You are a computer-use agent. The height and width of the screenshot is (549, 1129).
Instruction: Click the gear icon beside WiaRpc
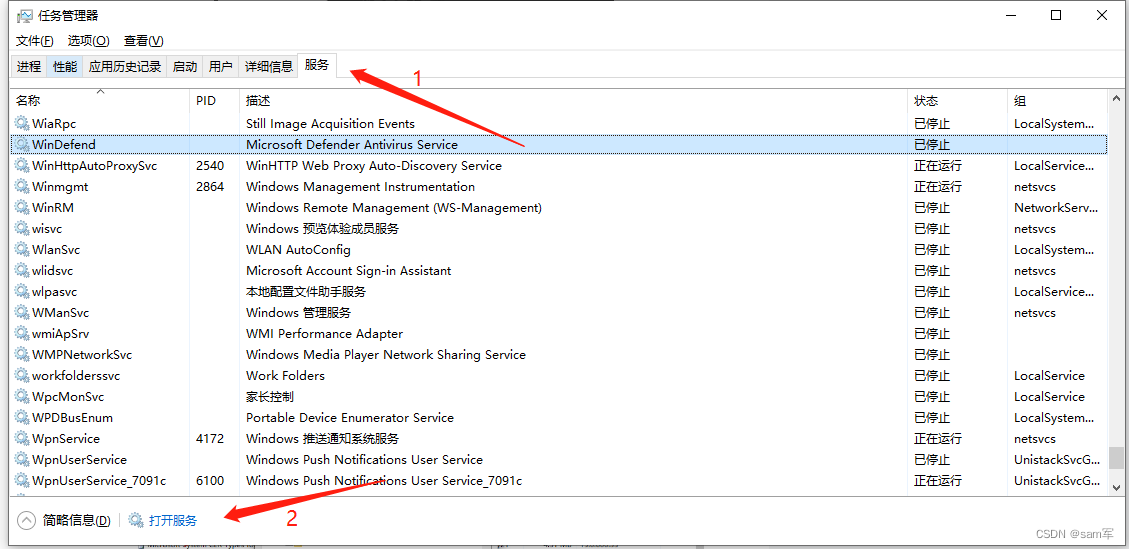pos(22,124)
